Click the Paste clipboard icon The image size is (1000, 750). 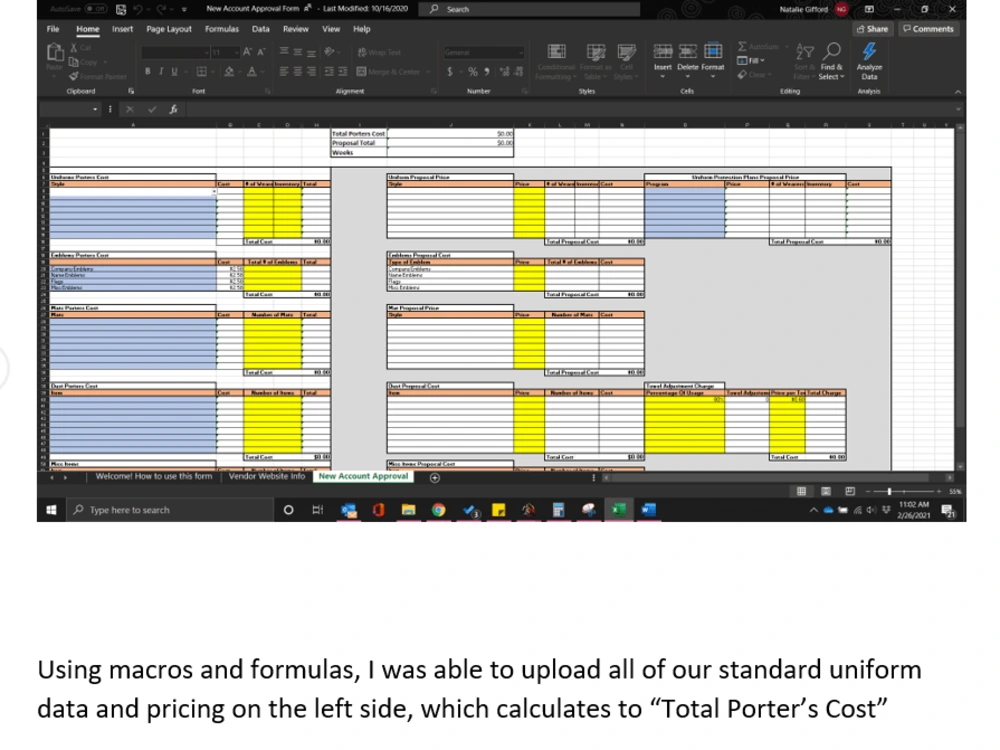(55, 52)
